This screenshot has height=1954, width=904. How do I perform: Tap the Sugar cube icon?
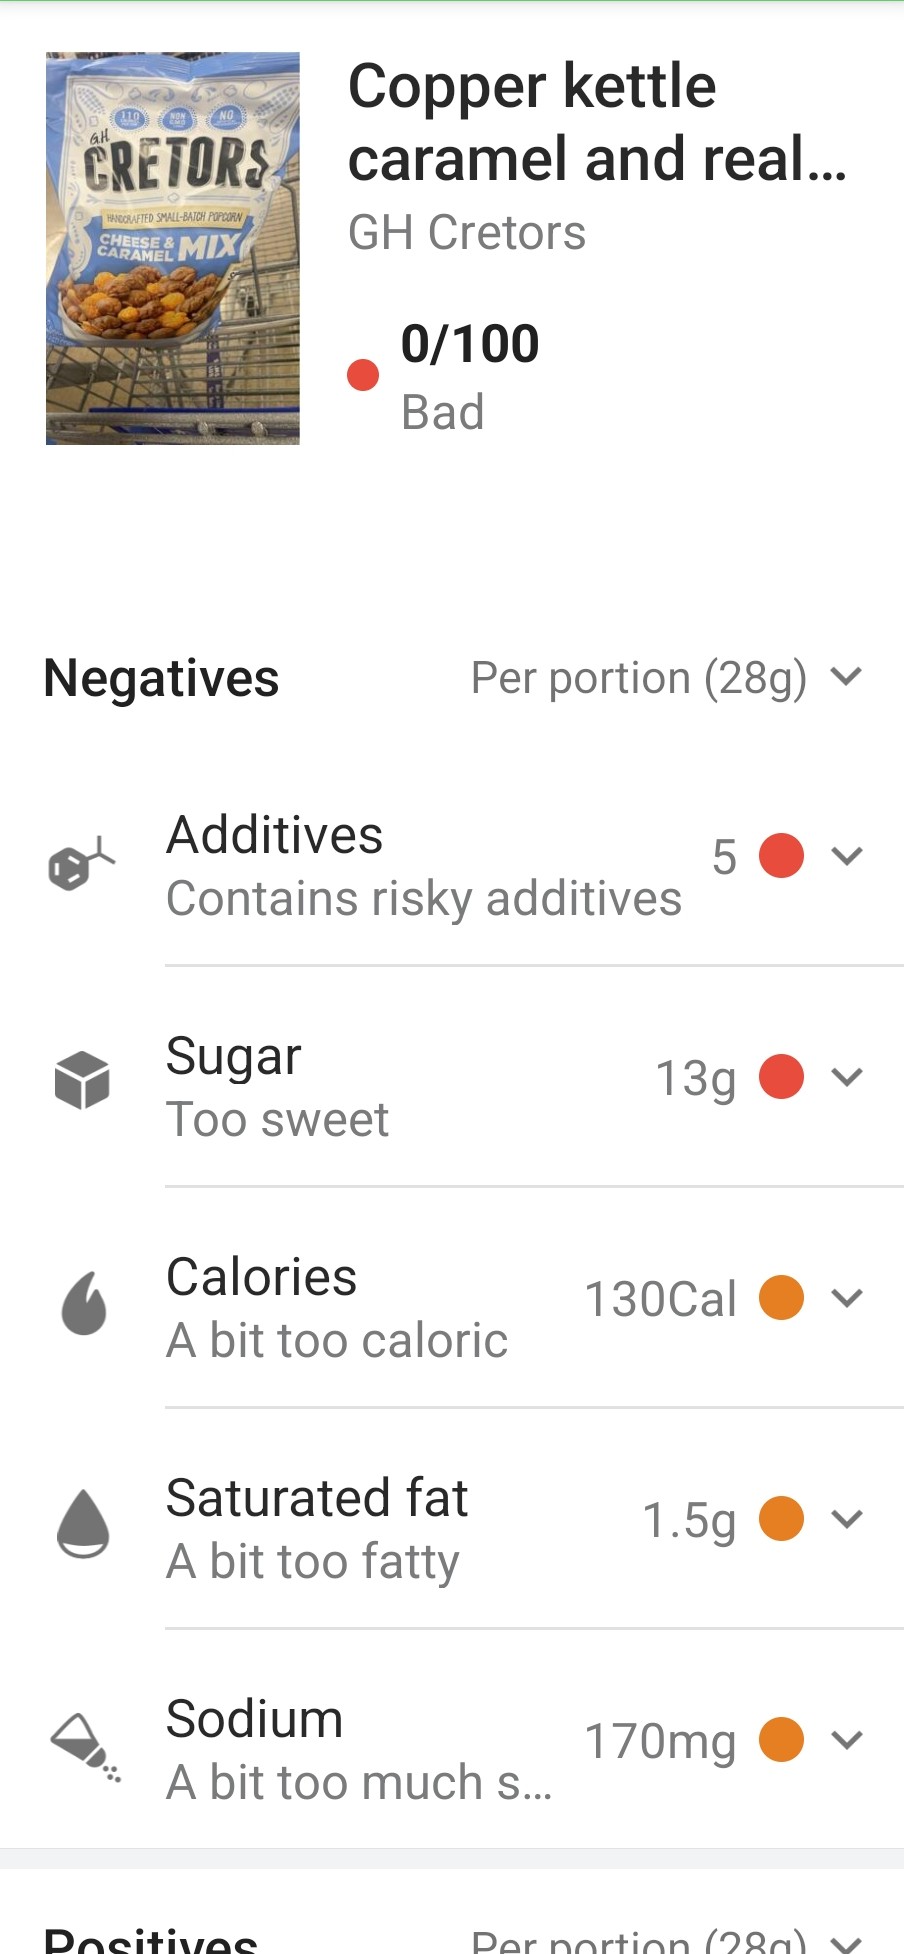click(x=82, y=1080)
